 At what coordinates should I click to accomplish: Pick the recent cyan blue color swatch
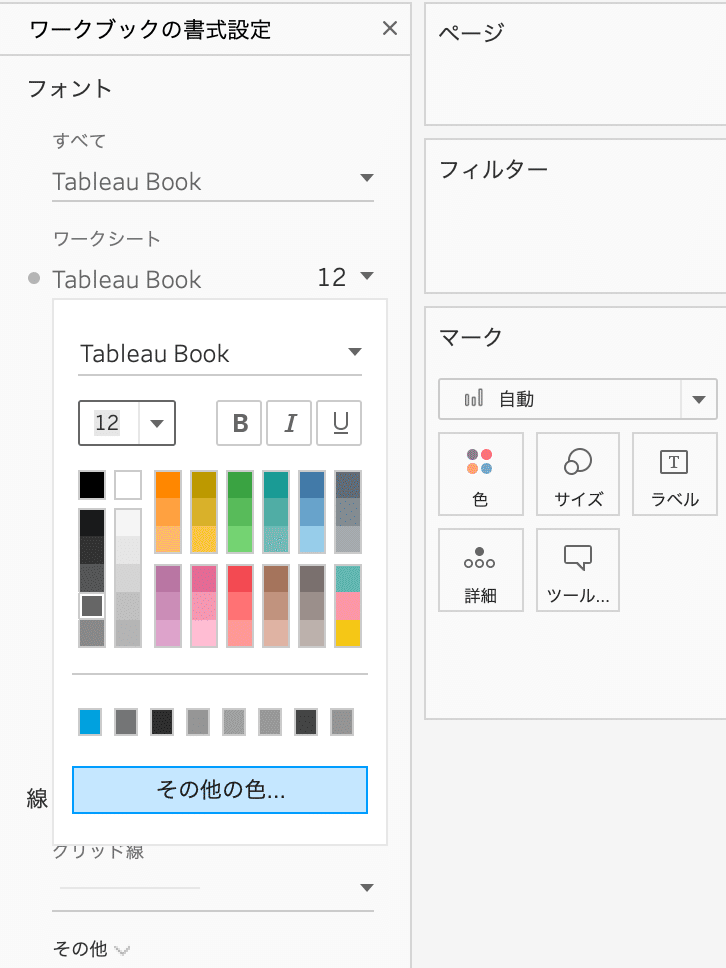pos(90,722)
